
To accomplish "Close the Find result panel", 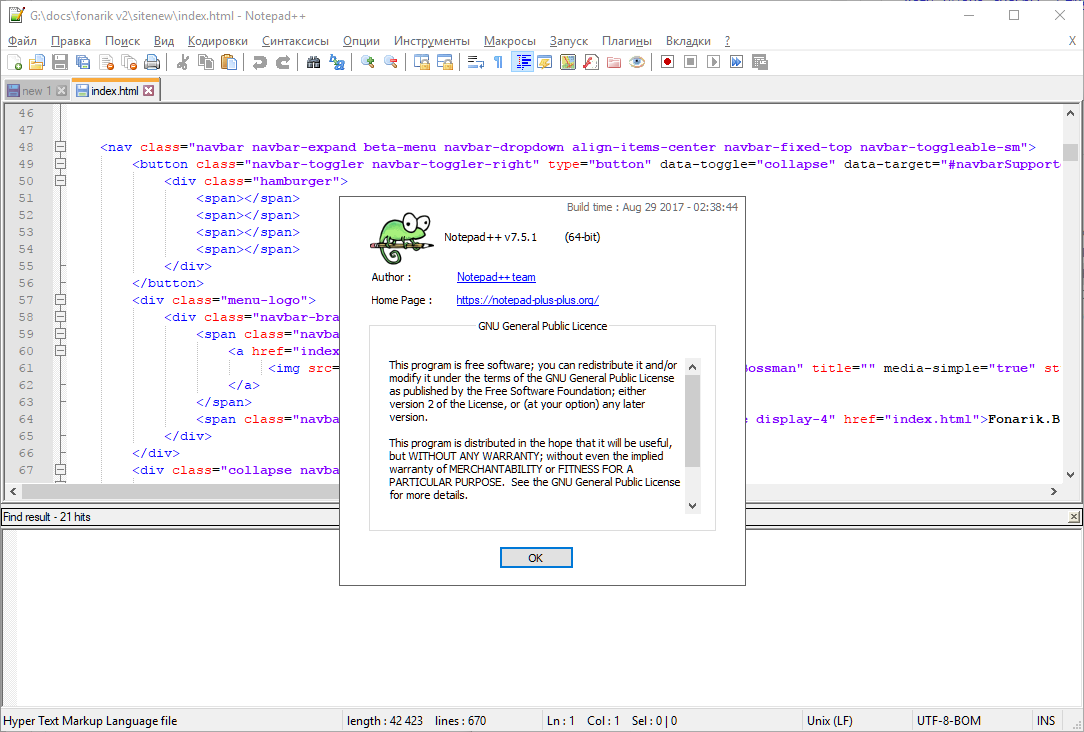I will [x=1074, y=517].
